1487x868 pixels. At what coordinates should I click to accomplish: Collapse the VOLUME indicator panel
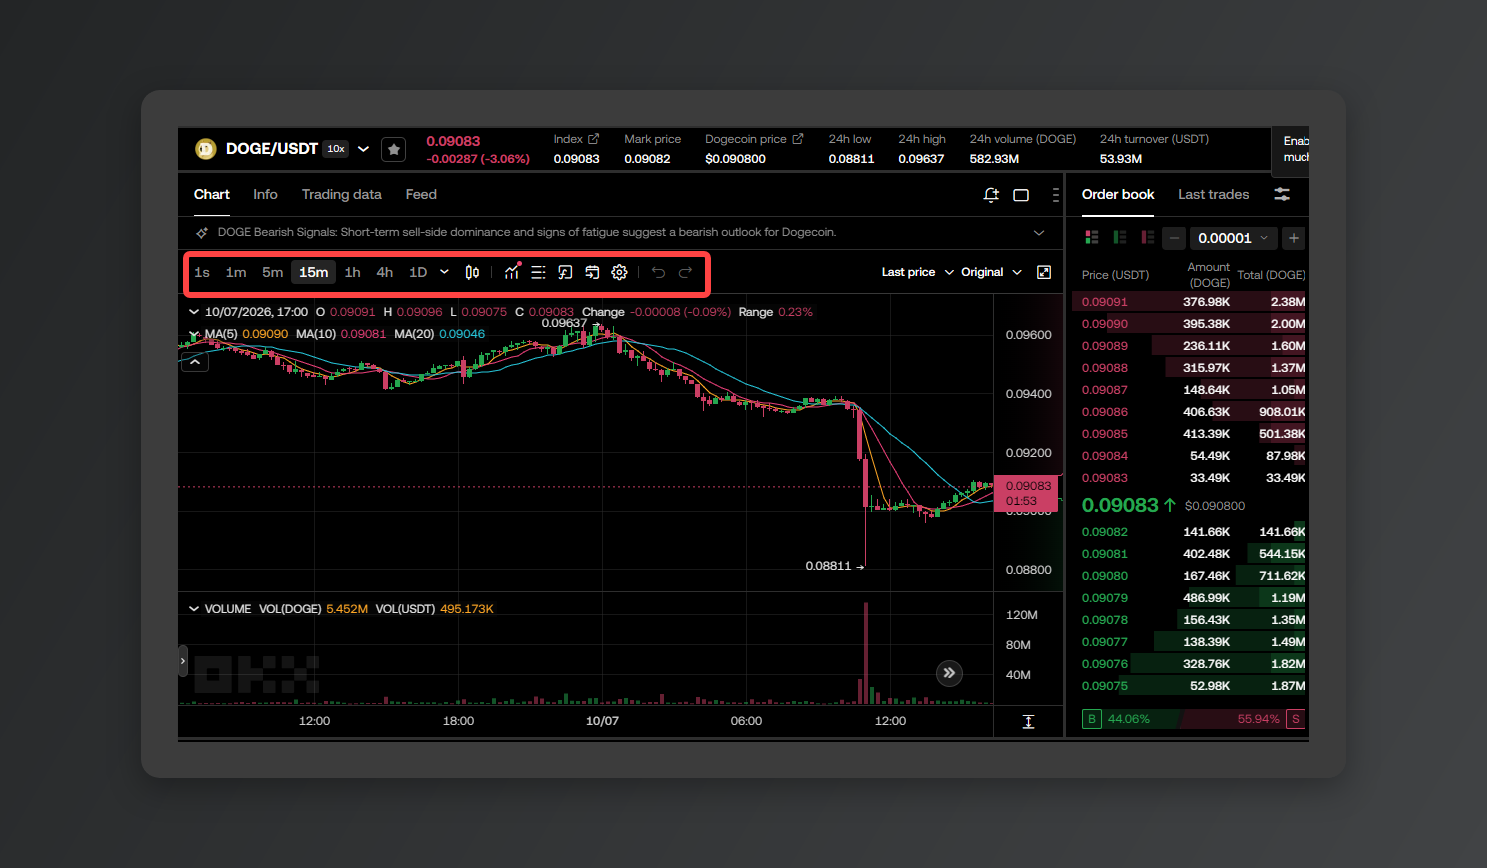coord(194,609)
